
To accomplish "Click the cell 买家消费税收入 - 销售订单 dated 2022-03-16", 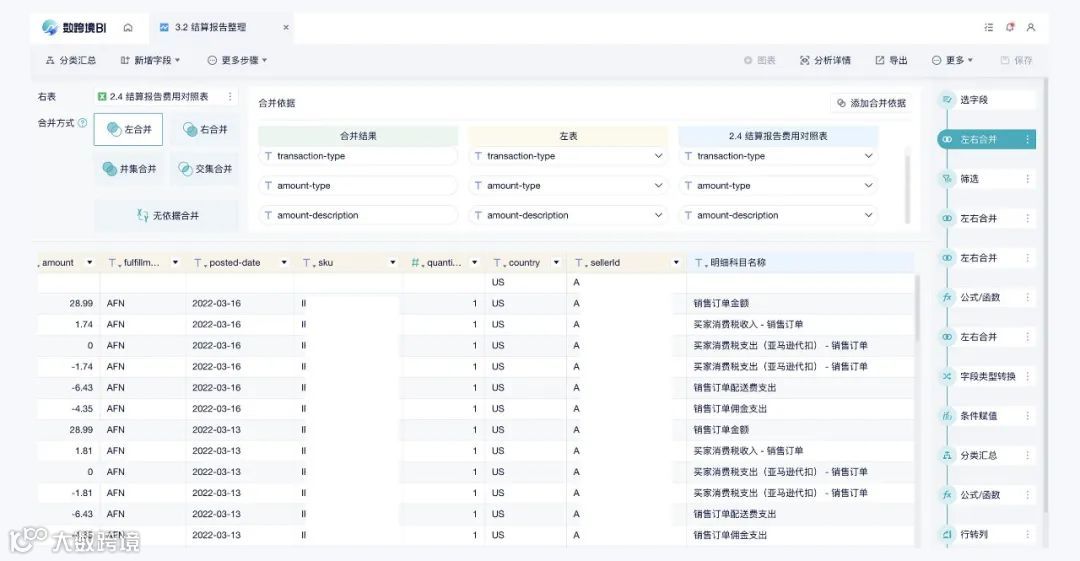I will 800,325.
